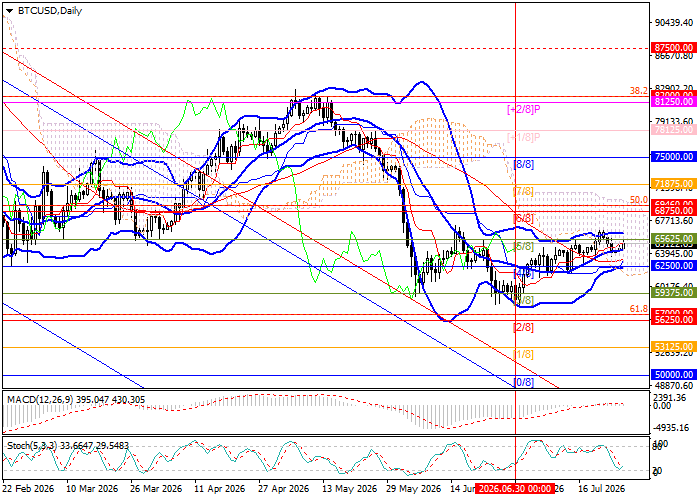Select the magenta 81250.00 price tag
The height and width of the screenshot is (500, 700).
click(674, 102)
